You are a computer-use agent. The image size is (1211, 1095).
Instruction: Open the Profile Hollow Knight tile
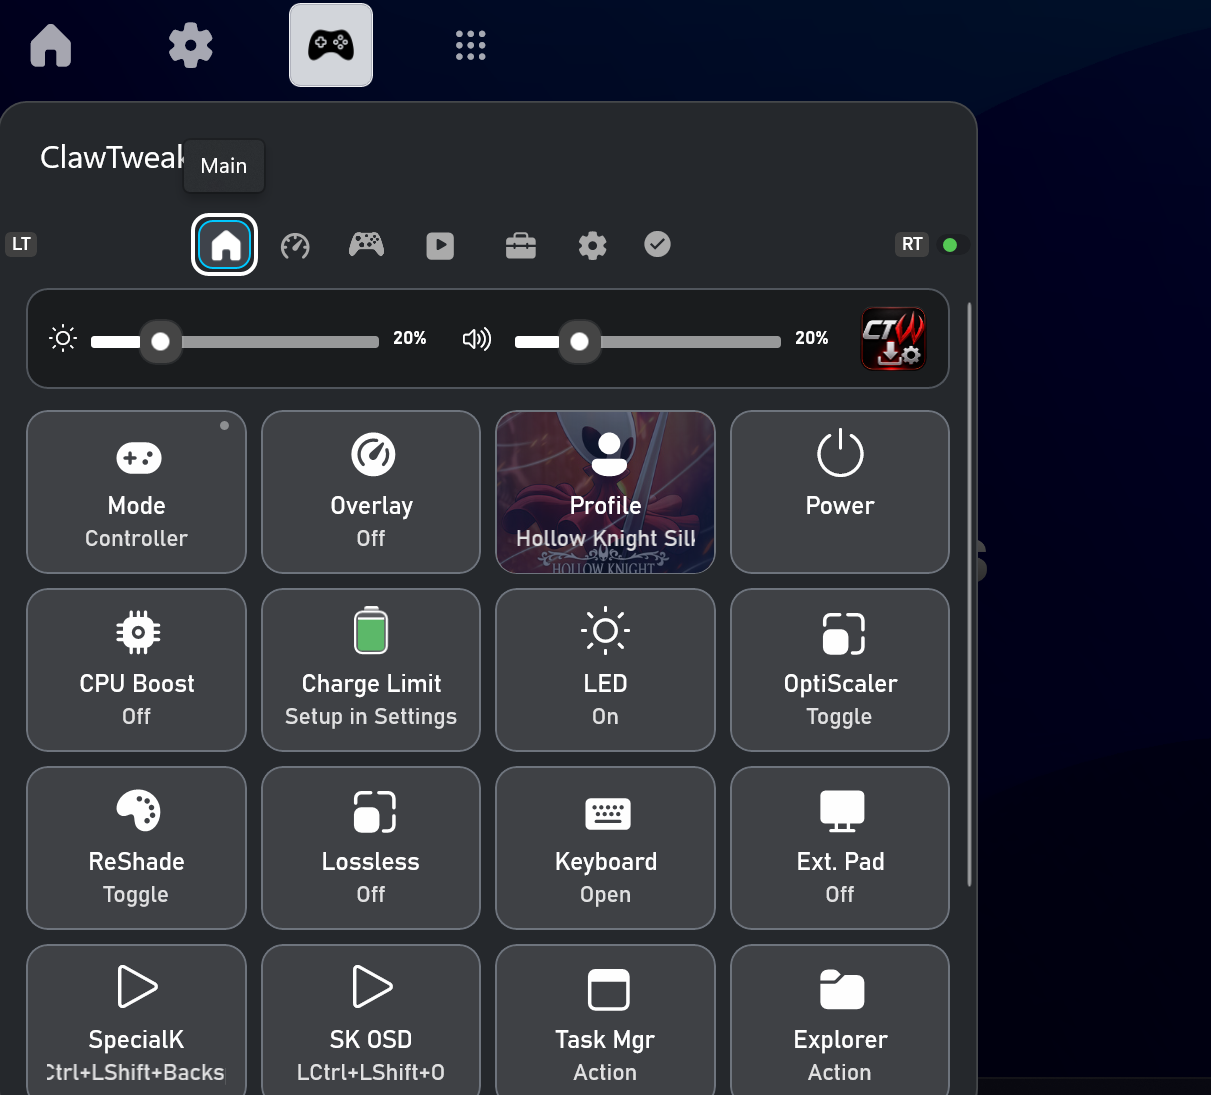[605, 492]
